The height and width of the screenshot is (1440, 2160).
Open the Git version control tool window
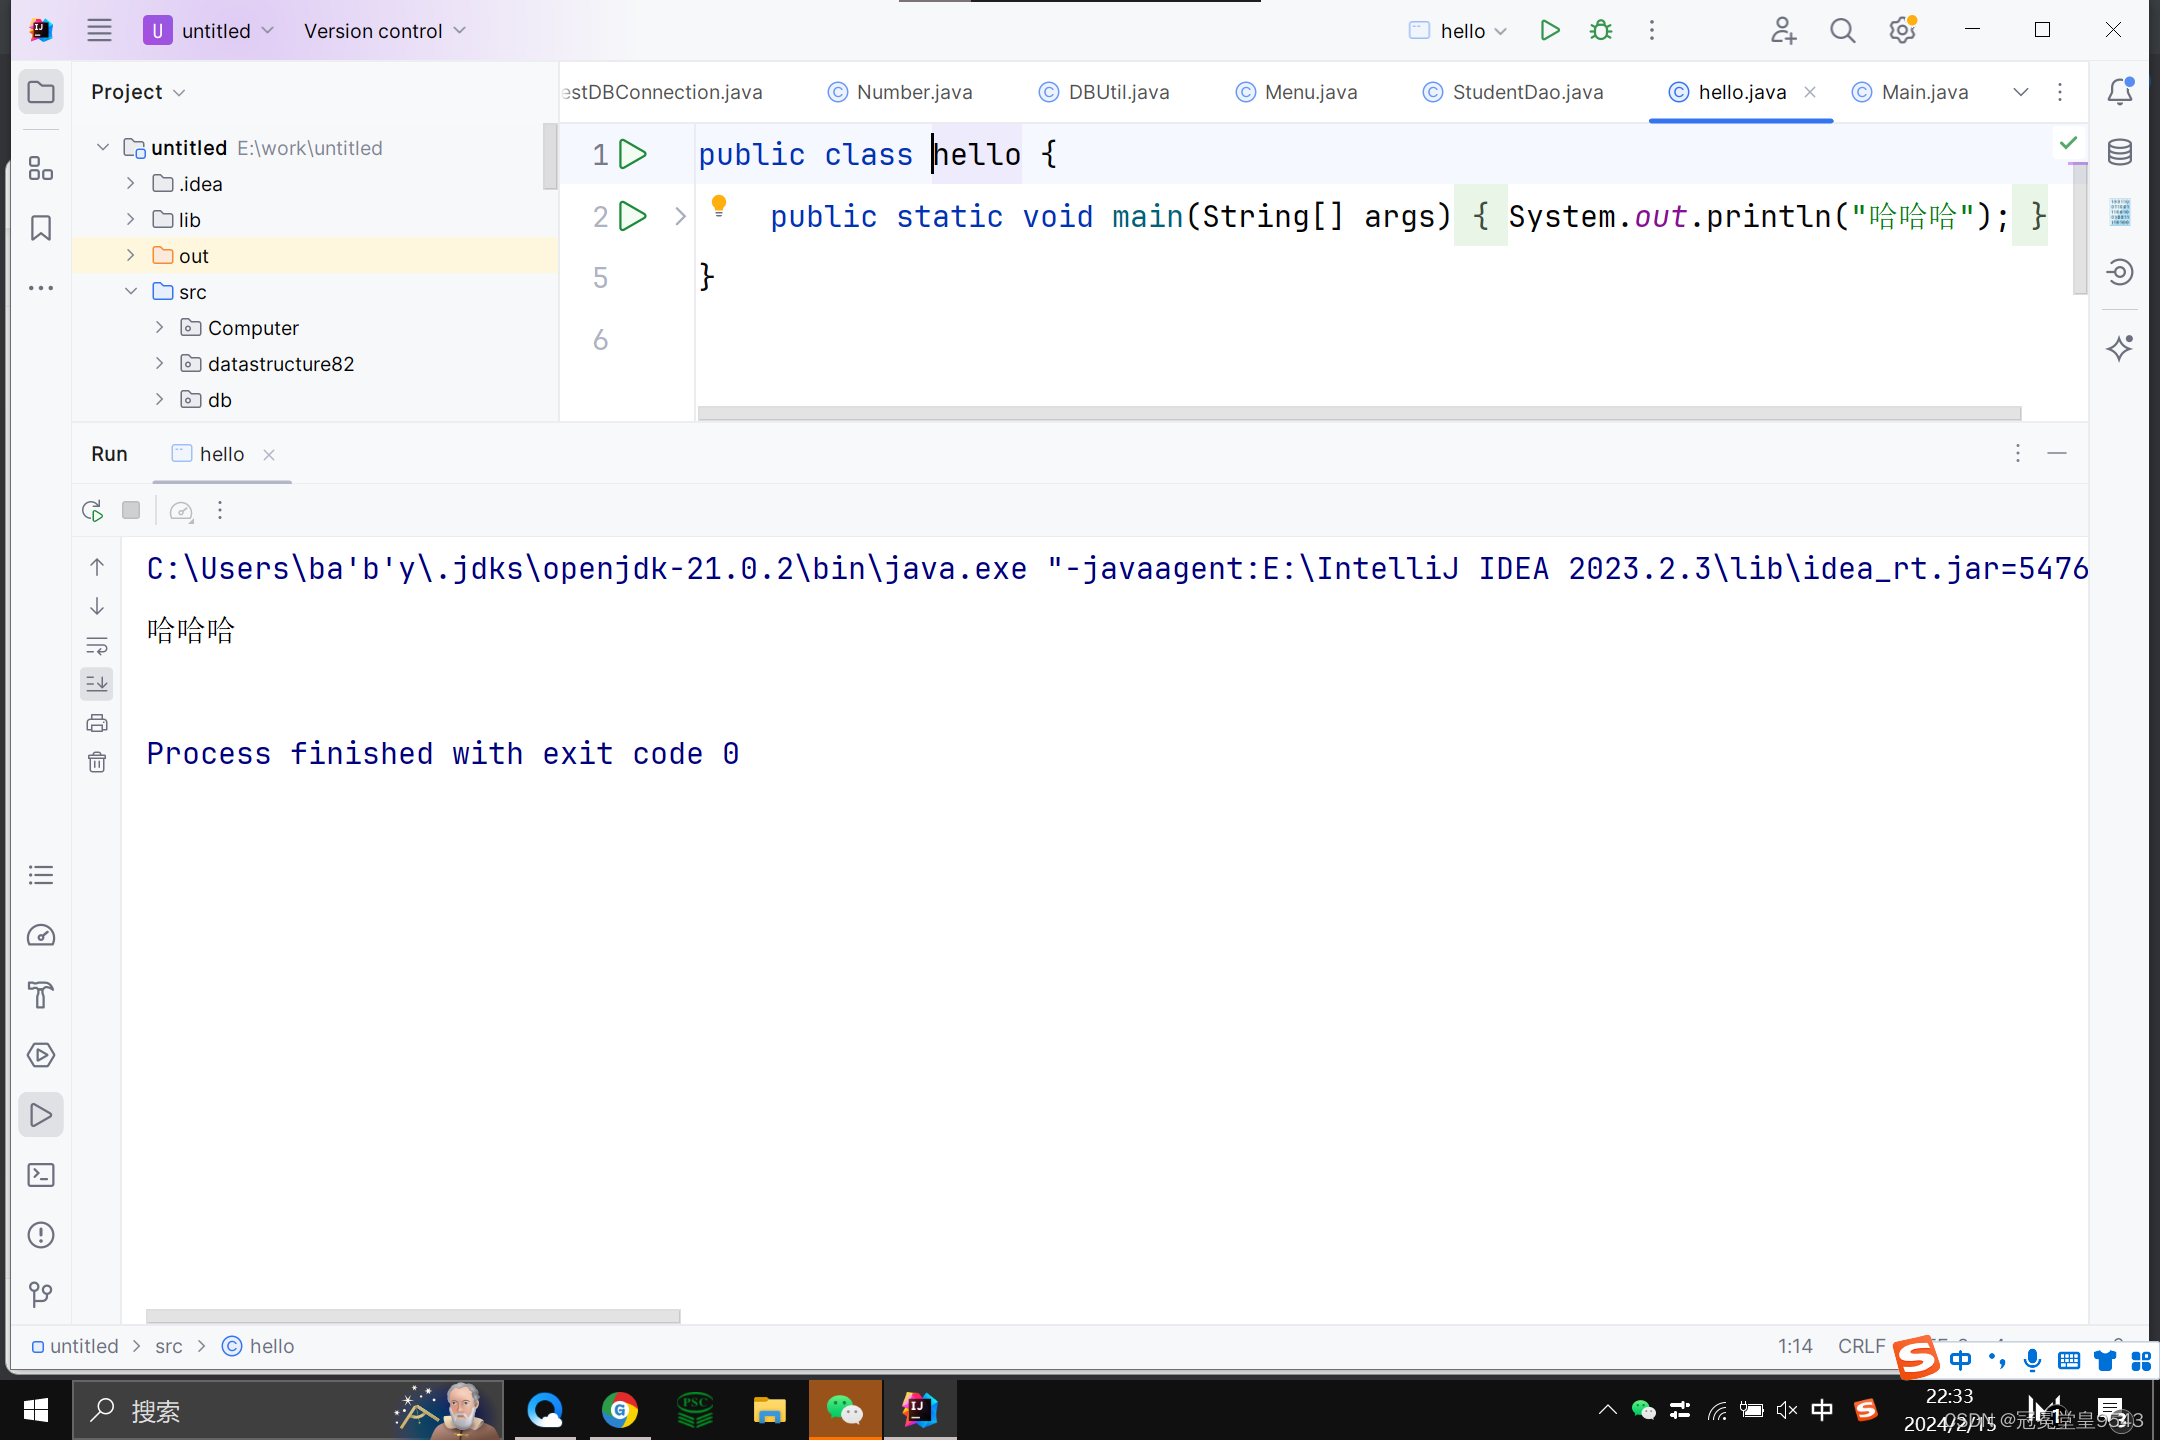tap(41, 1295)
